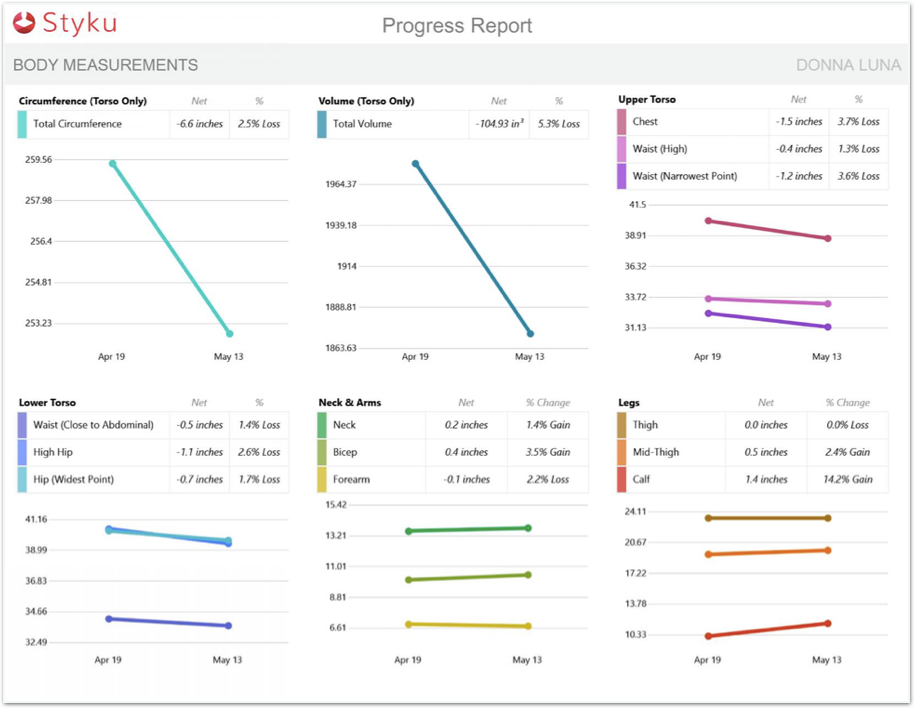Click the Upper Torso section heading
The height and width of the screenshot is (709, 915).
coord(647,99)
